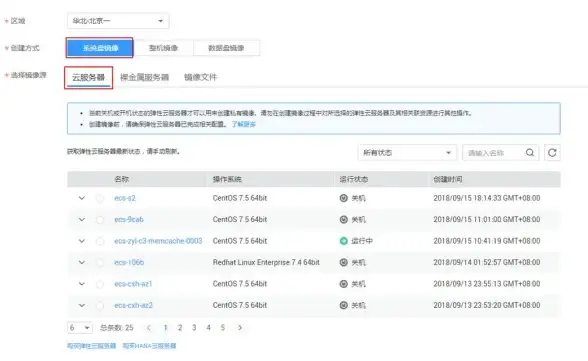Click the CentOS 7.5 64bit cell for ecs-s2
This screenshot has width=588, height=361.
pos(240,198)
